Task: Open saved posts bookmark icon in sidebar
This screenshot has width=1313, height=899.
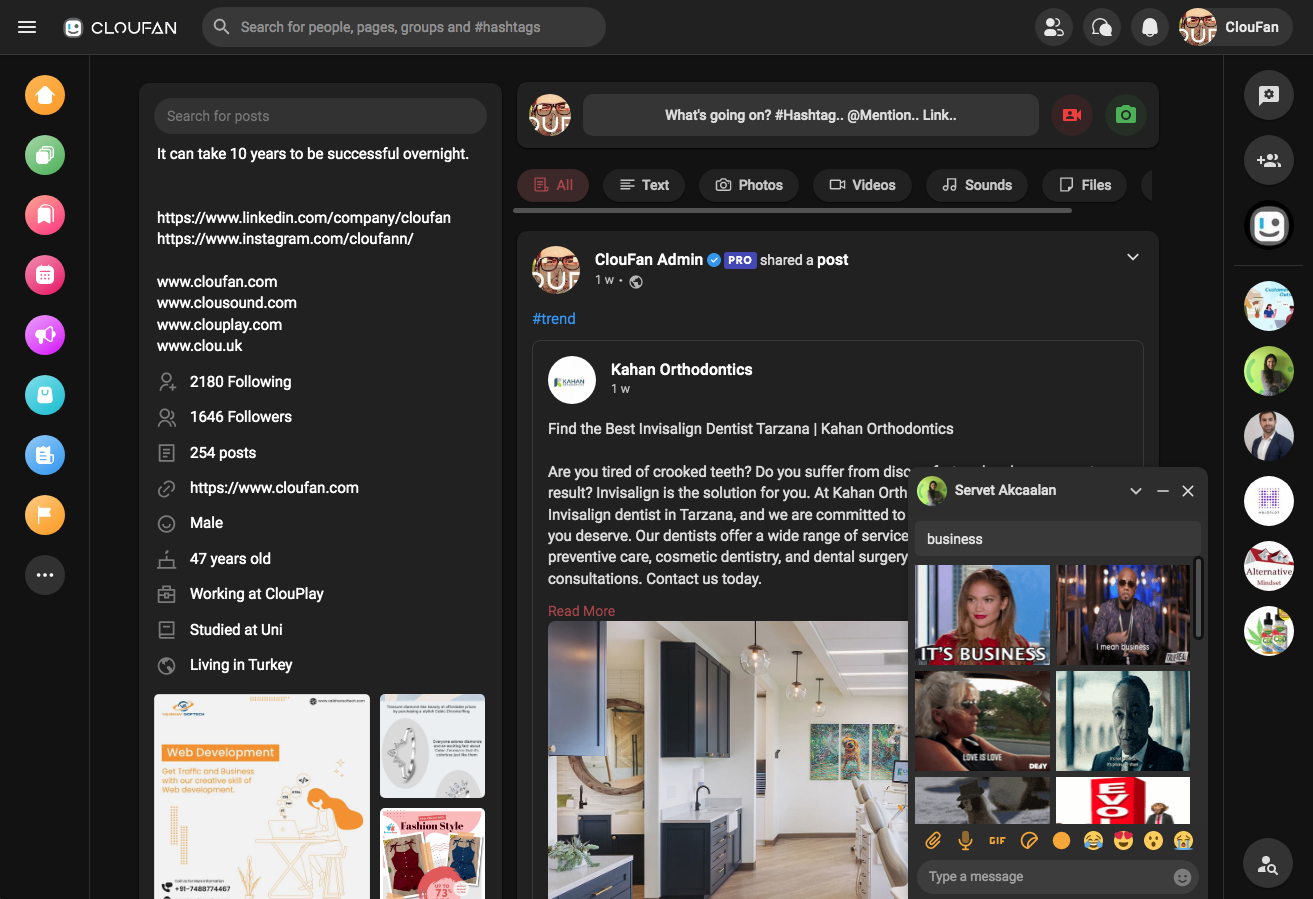Action: (45, 215)
